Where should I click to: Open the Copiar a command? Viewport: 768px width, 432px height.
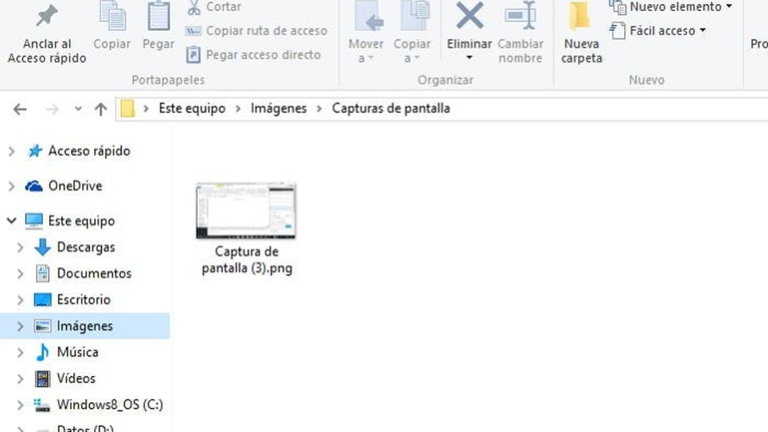pyautogui.click(x=412, y=32)
